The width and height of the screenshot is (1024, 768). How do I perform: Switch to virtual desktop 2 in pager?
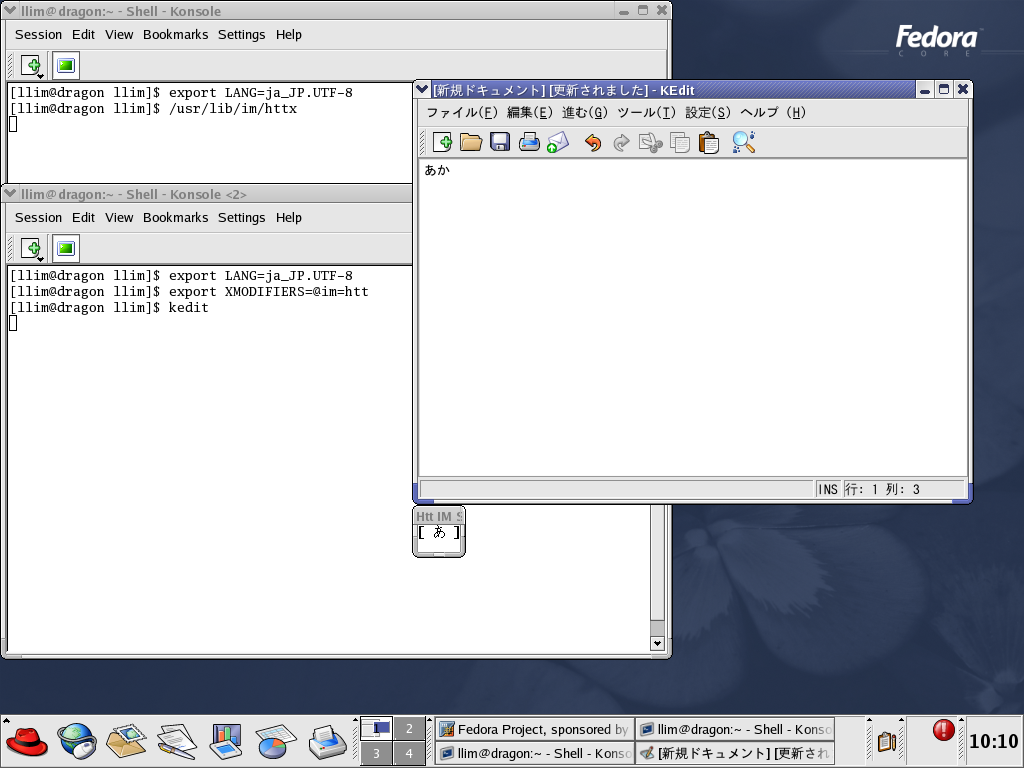pyautogui.click(x=409, y=728)
